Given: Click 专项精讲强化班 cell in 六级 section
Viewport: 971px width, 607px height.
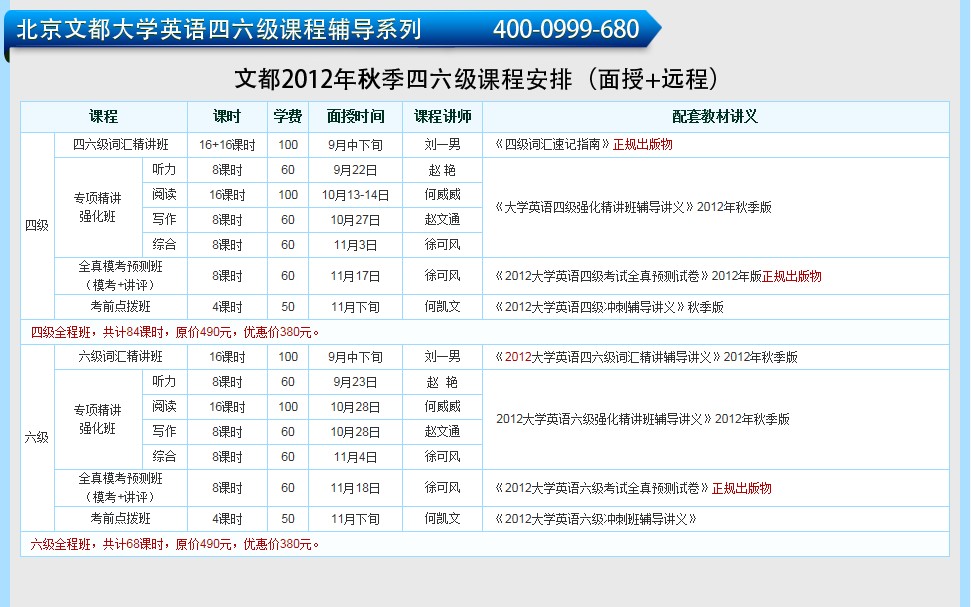Looking at the screenshot, I should (x=98, y=419).
